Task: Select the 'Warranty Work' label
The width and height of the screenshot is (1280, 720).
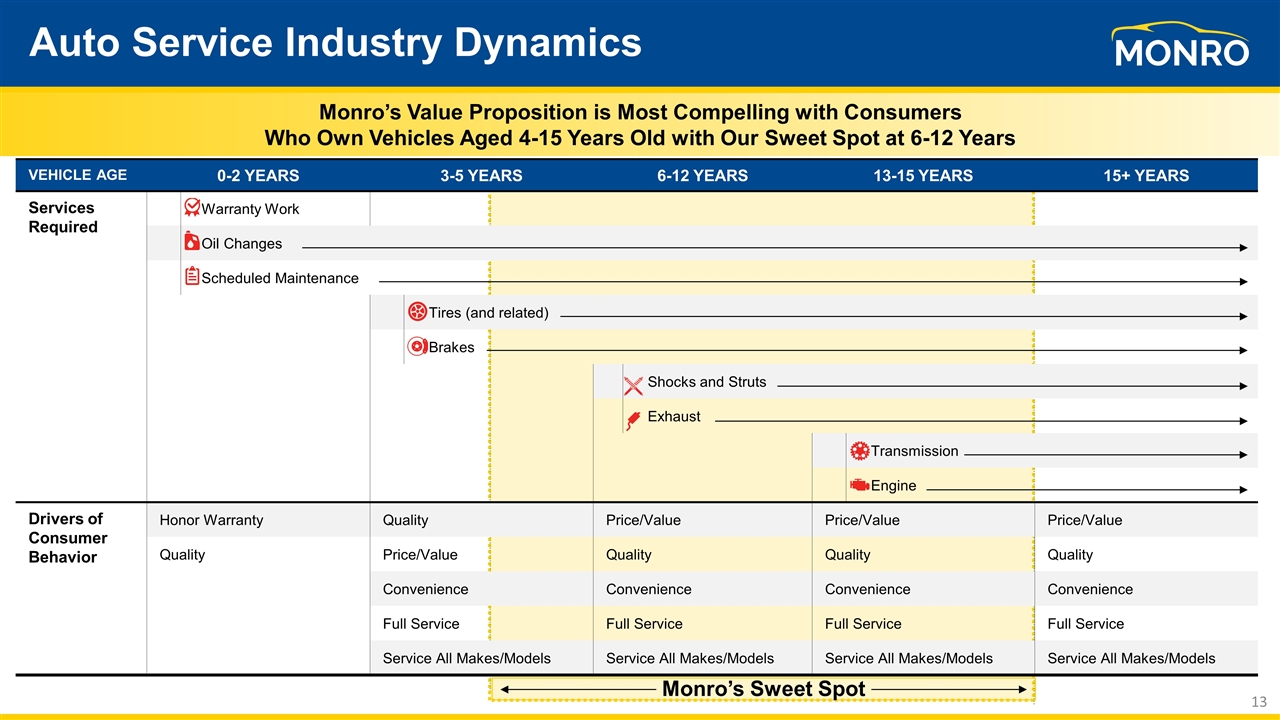Action: tap(250, 209)
